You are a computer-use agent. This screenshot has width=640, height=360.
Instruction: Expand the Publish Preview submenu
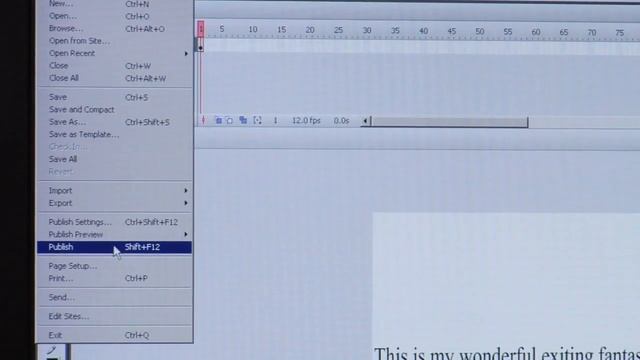[113, 235]
